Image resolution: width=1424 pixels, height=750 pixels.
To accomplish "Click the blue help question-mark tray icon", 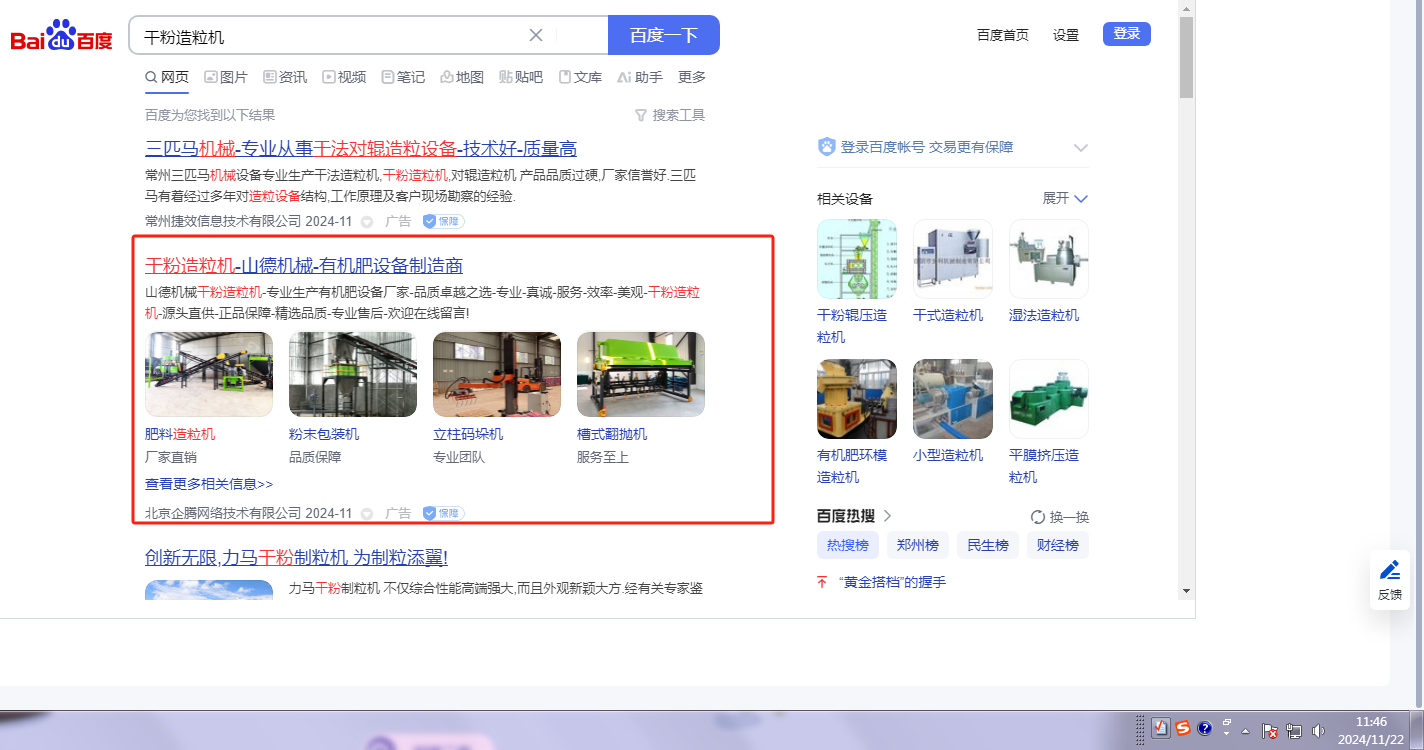I will [x=1205, y=728].
